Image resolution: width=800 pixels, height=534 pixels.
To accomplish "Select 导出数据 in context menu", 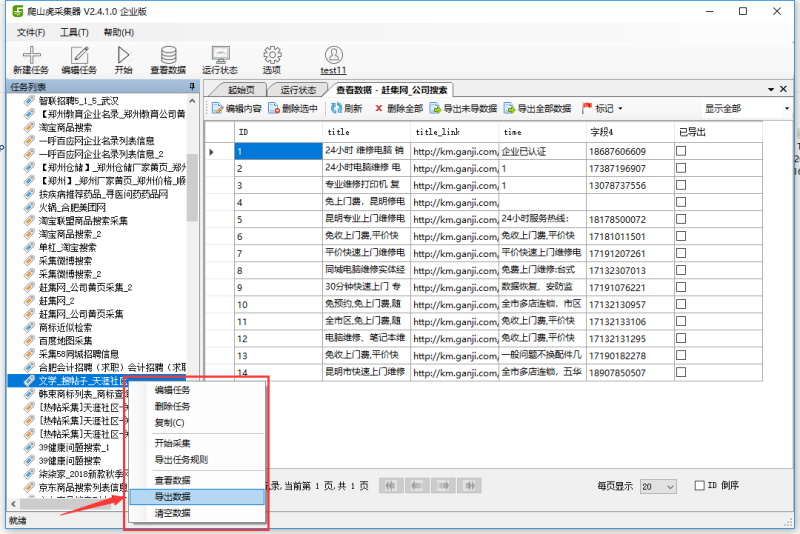I will 172,496.
